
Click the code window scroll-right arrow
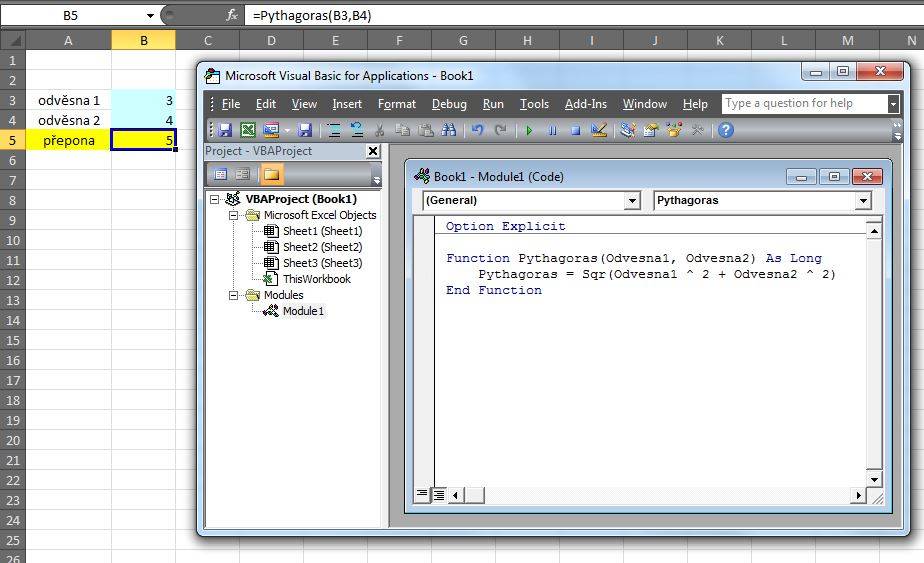(858, 495)
